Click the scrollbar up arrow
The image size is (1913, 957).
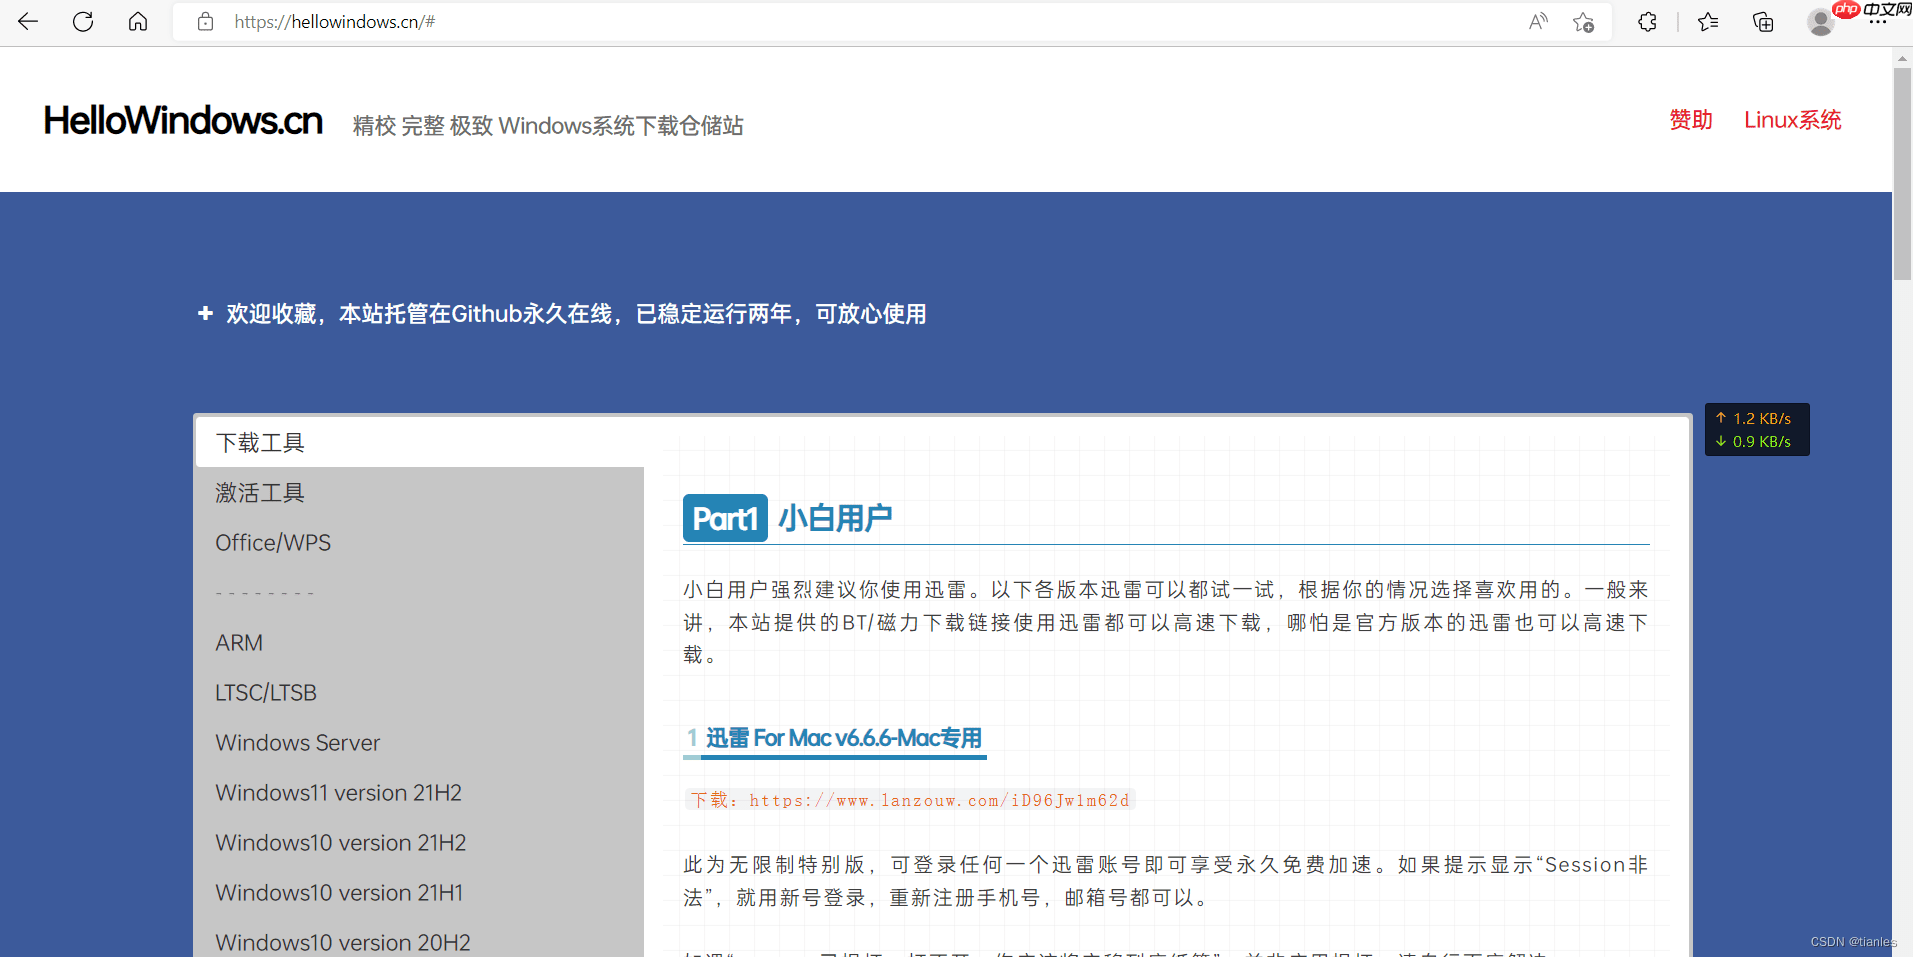(x=1902, y=59)
